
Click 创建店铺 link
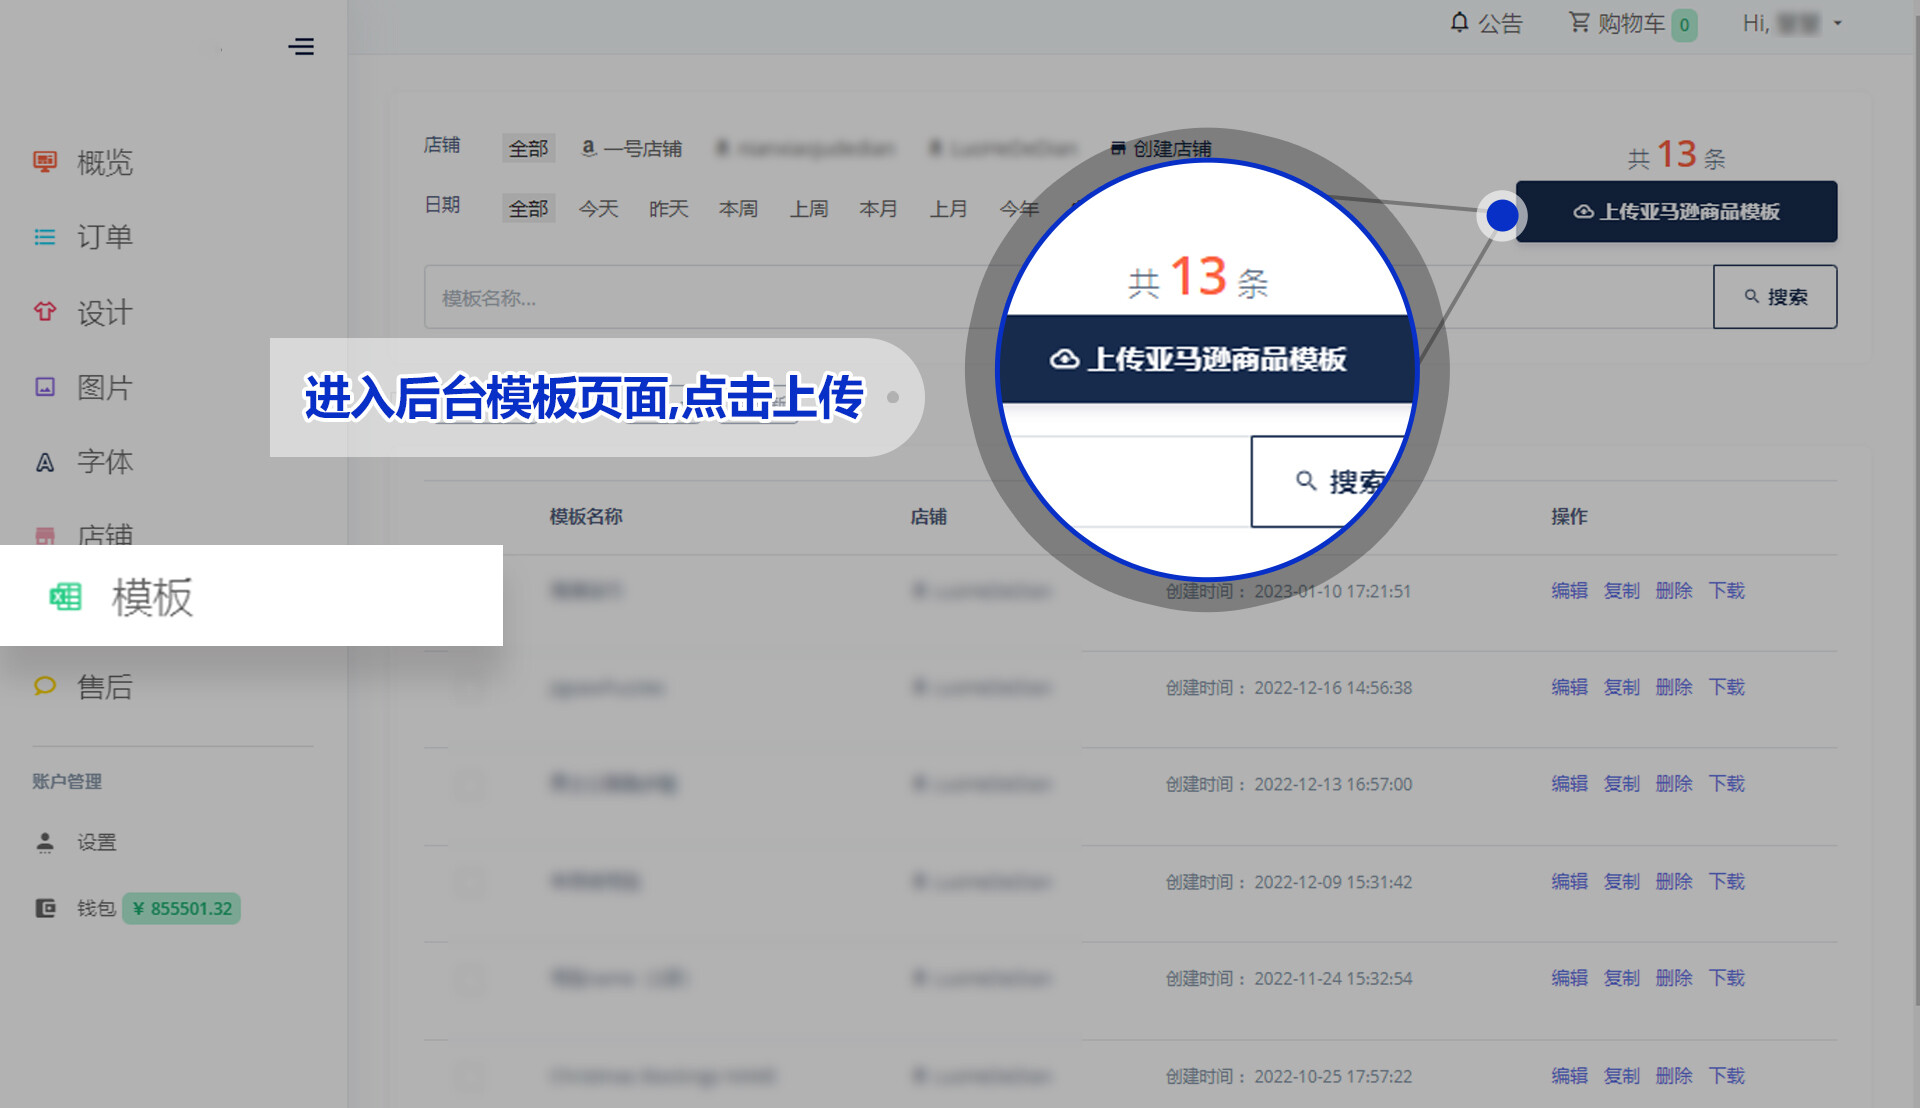(x=1161, y=148)
